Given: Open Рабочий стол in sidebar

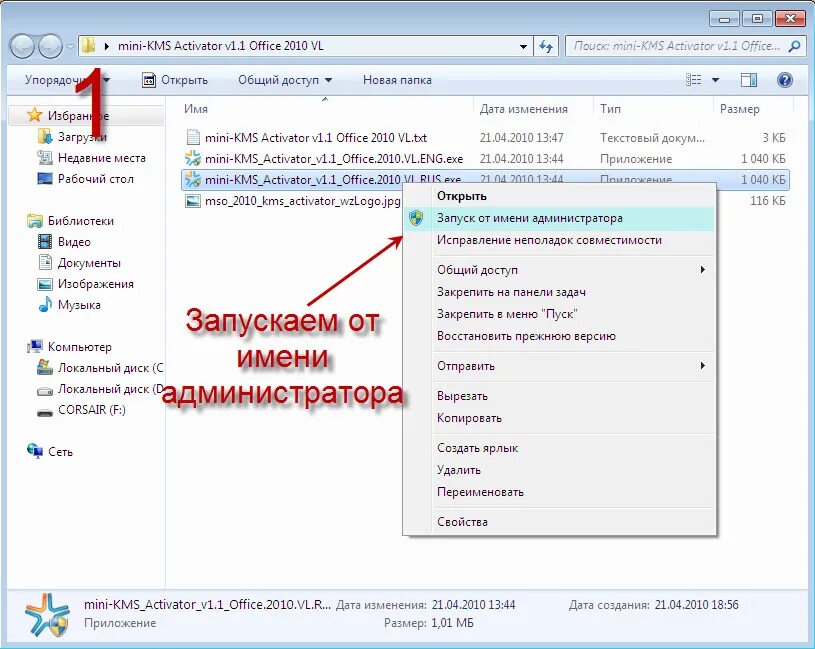Looking at the screenshot, I should pyautogui.click(x=96, y=179).
